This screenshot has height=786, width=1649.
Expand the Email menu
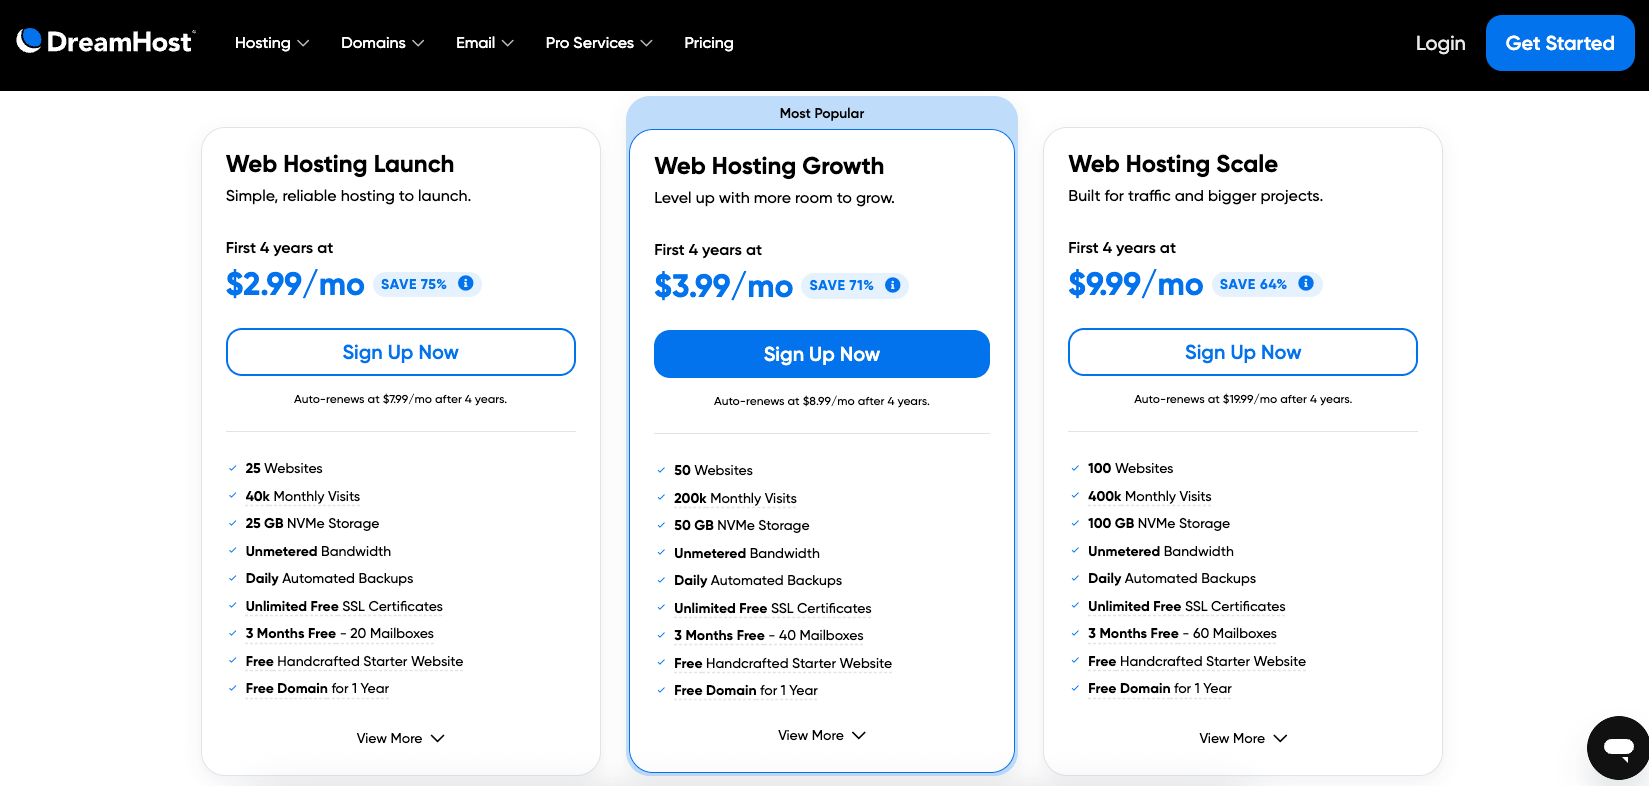click(x=484, y=43)
